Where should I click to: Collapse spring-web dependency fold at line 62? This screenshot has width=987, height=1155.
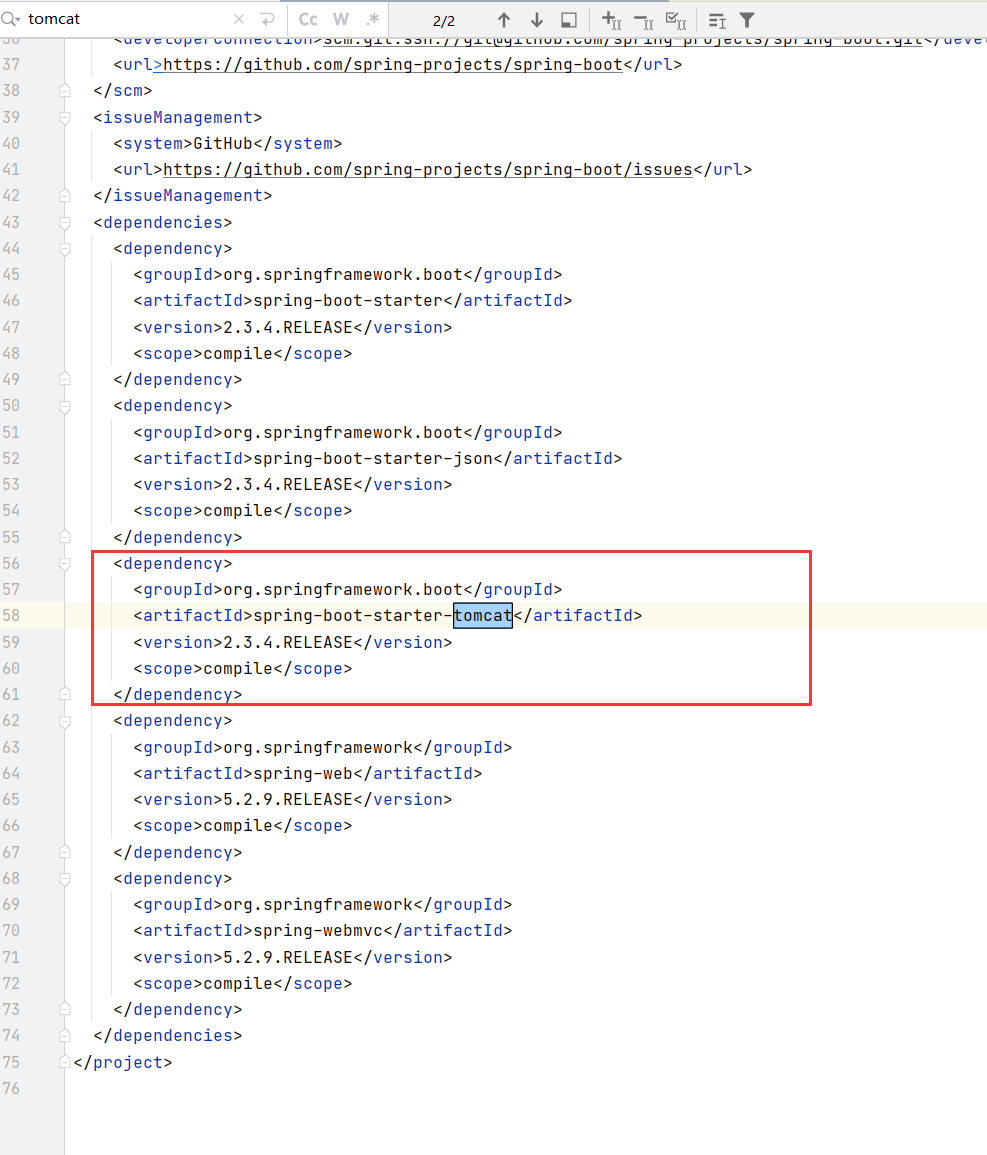point(65,721)
